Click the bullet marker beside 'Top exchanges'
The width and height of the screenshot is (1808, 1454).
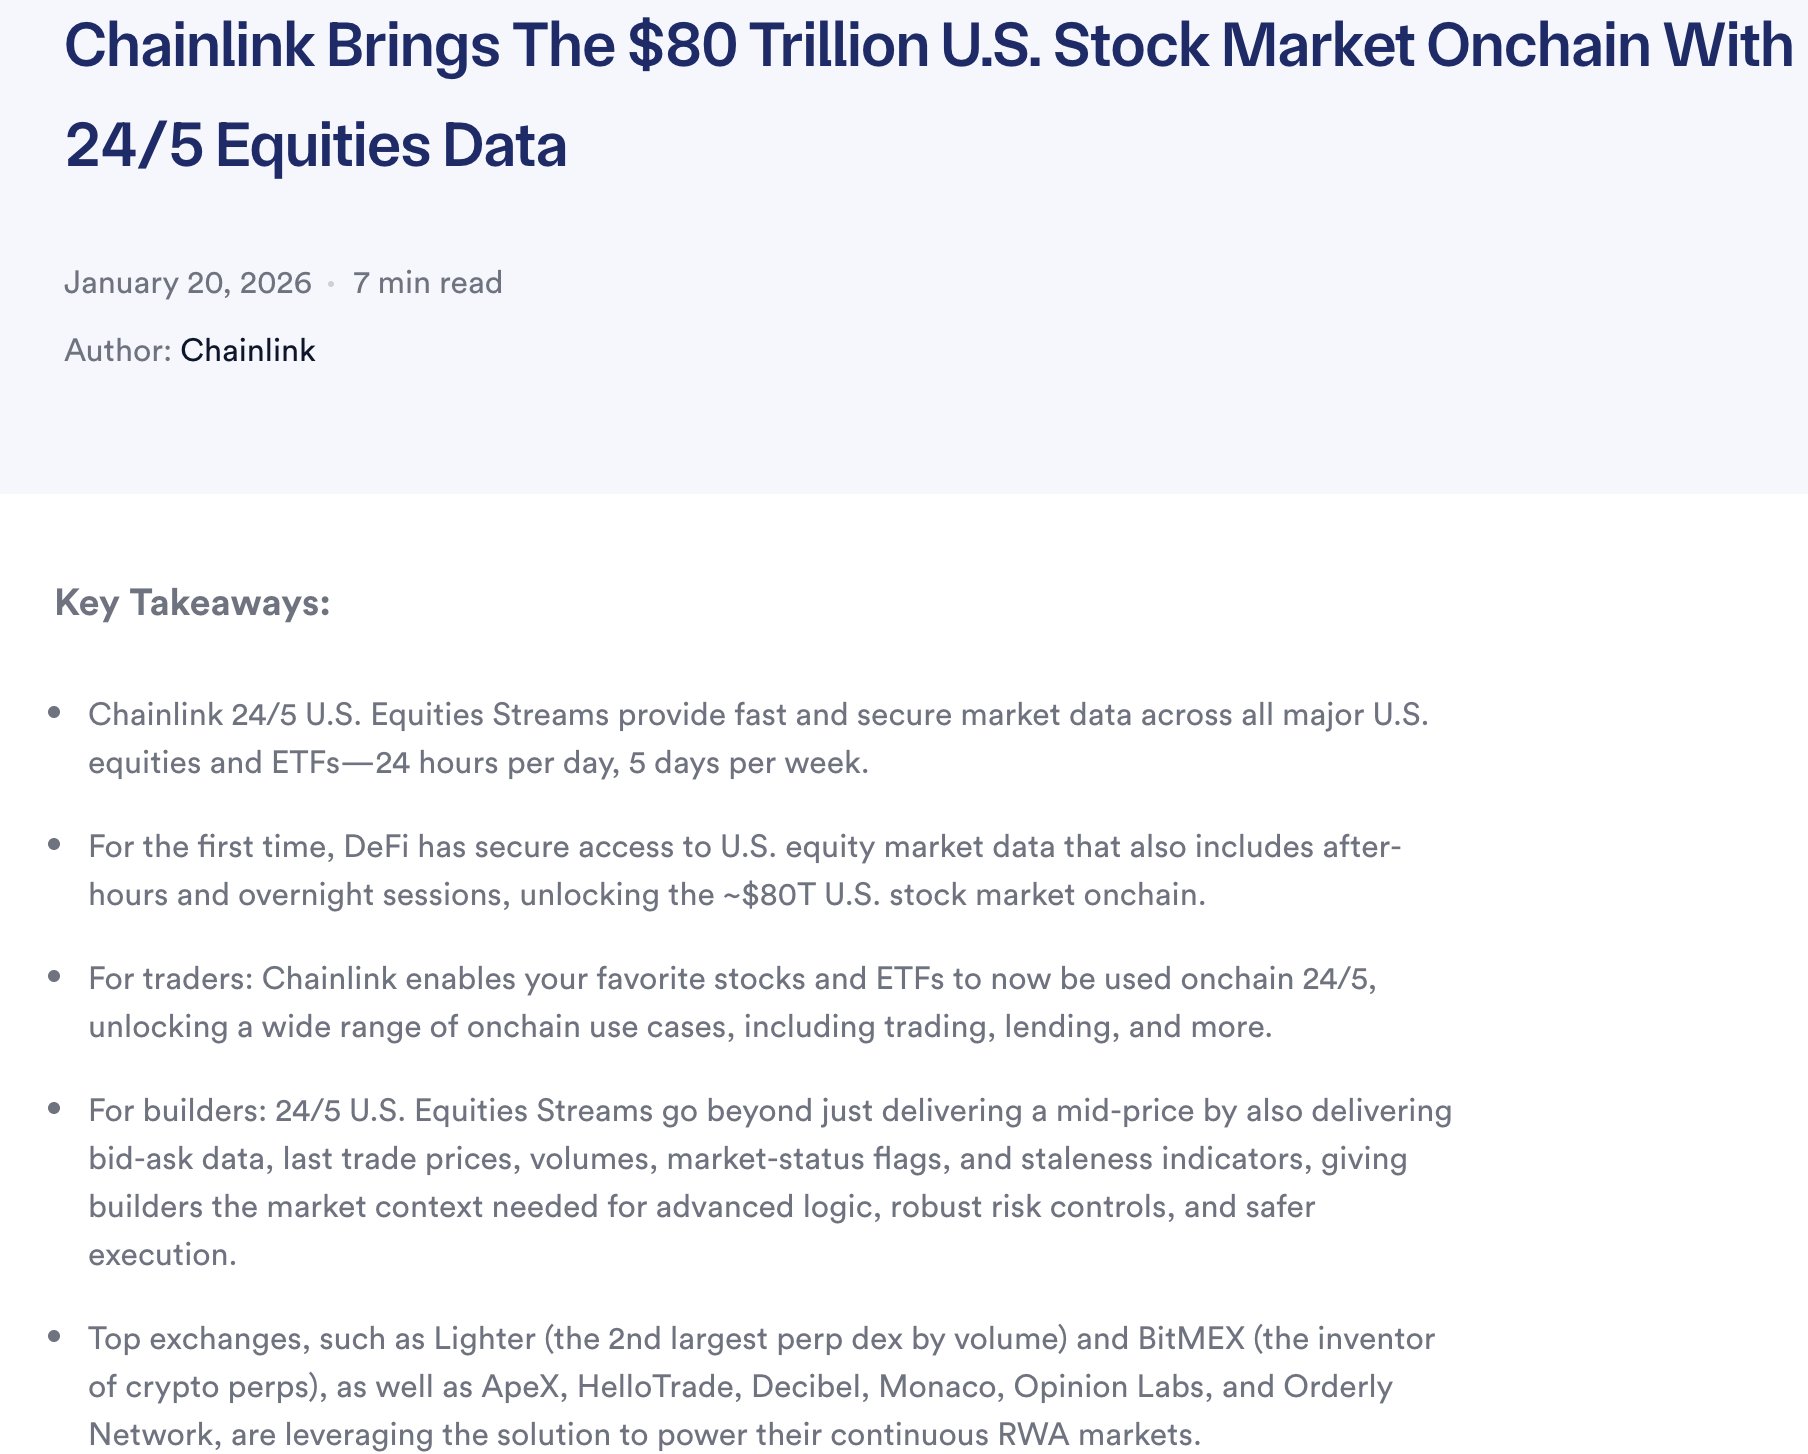click(x=55, y=1337)
